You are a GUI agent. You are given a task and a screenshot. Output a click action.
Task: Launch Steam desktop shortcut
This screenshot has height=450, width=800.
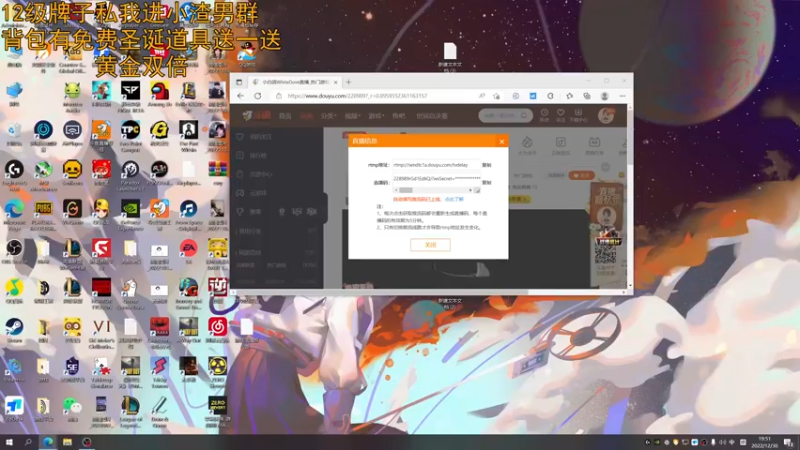14,330
